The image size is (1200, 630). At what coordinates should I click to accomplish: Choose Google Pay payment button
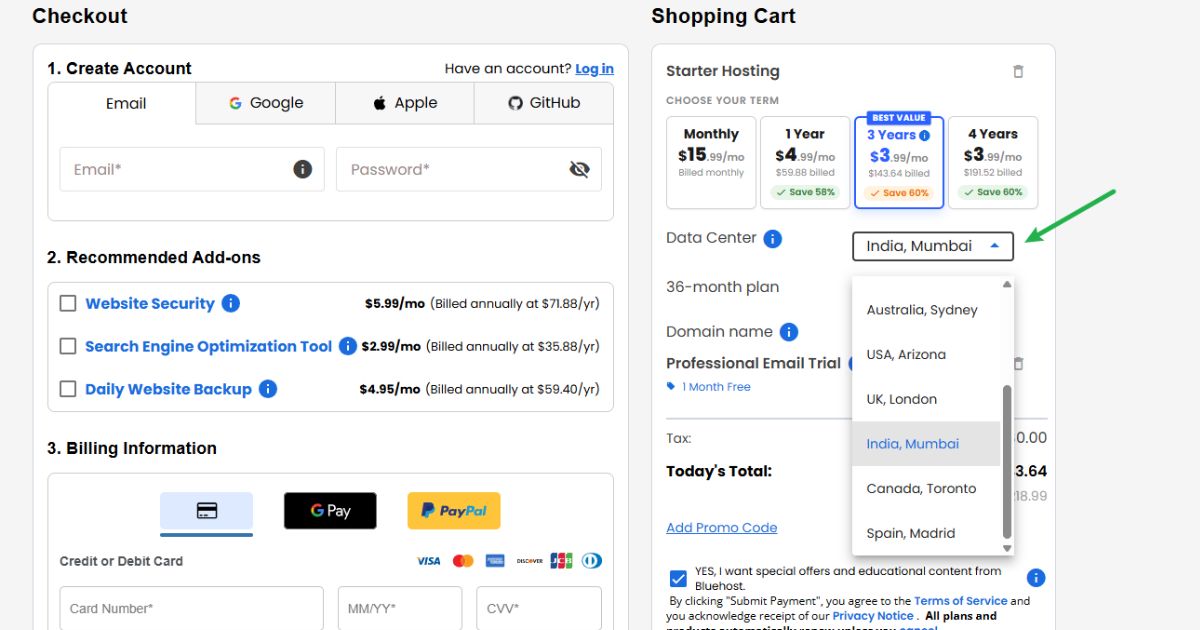pyautogui.click(x=330, y=511)
